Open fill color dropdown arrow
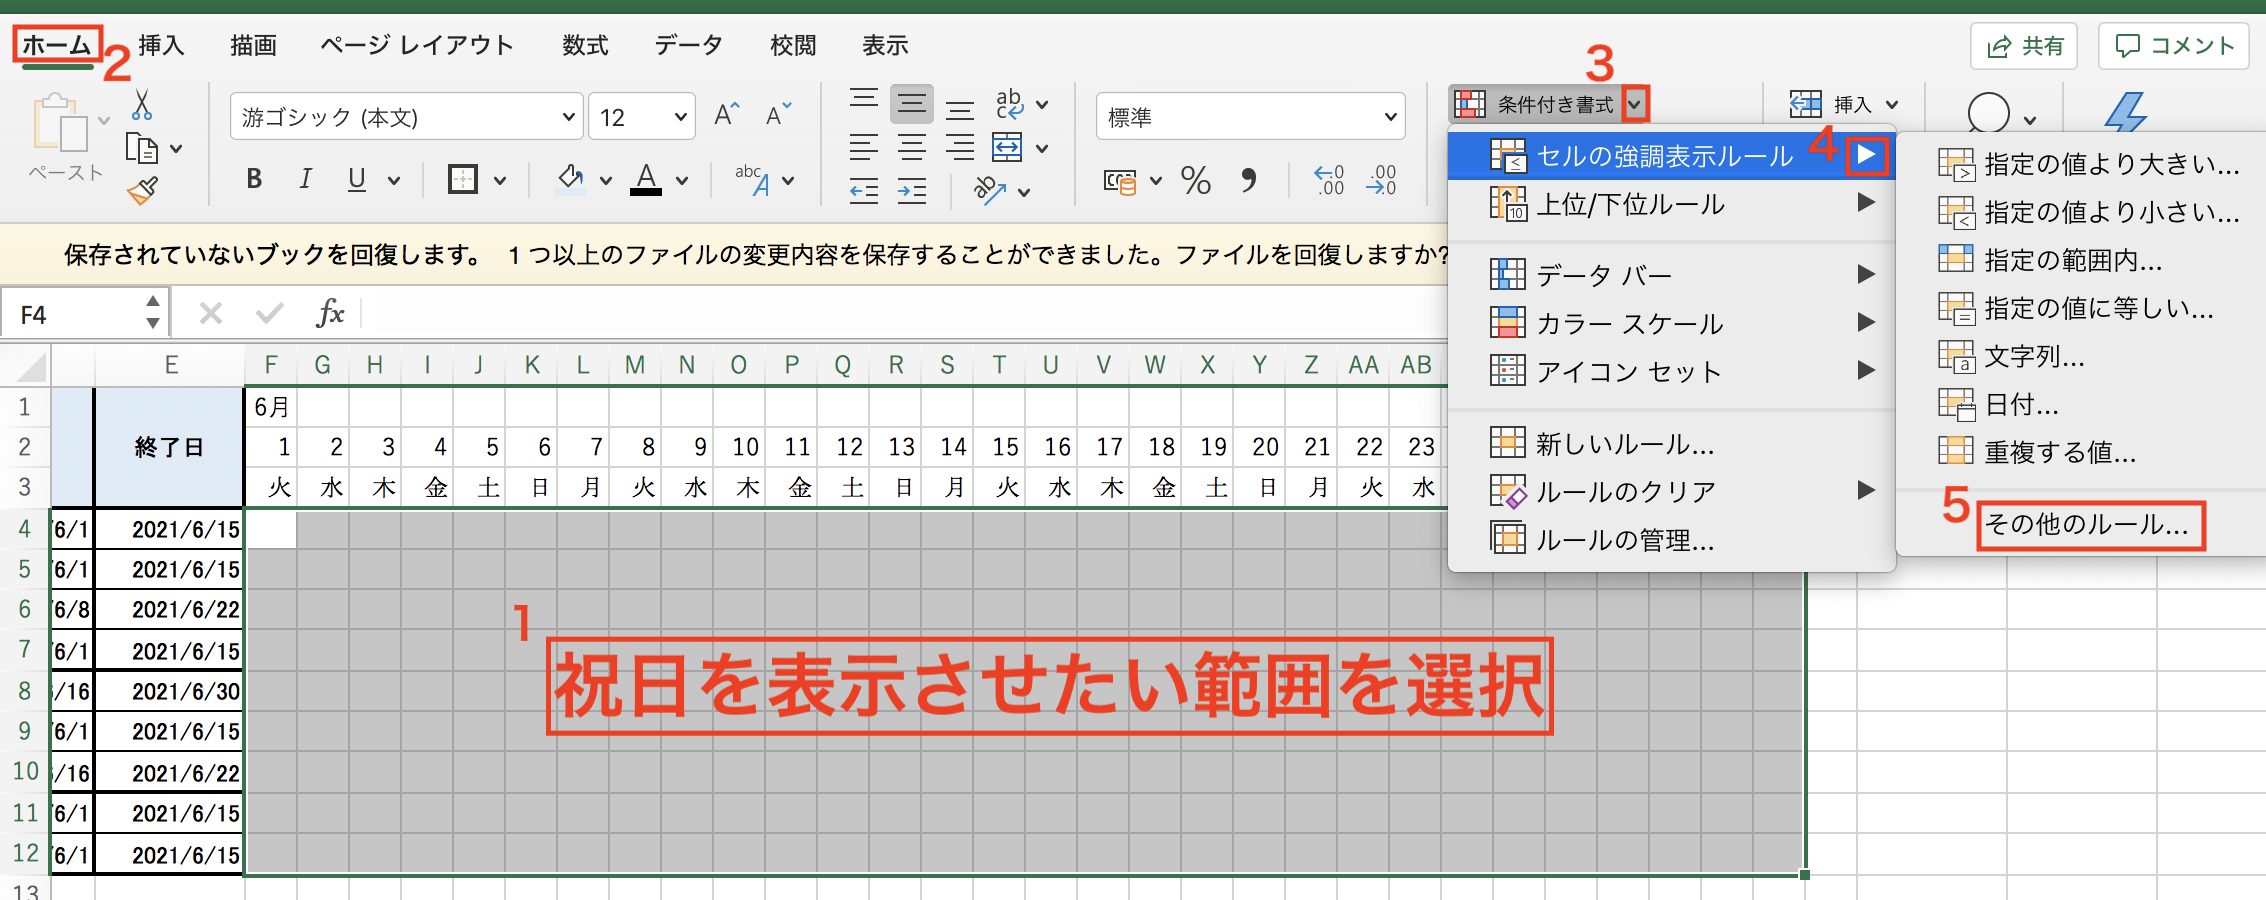 (x=605, y=181)
